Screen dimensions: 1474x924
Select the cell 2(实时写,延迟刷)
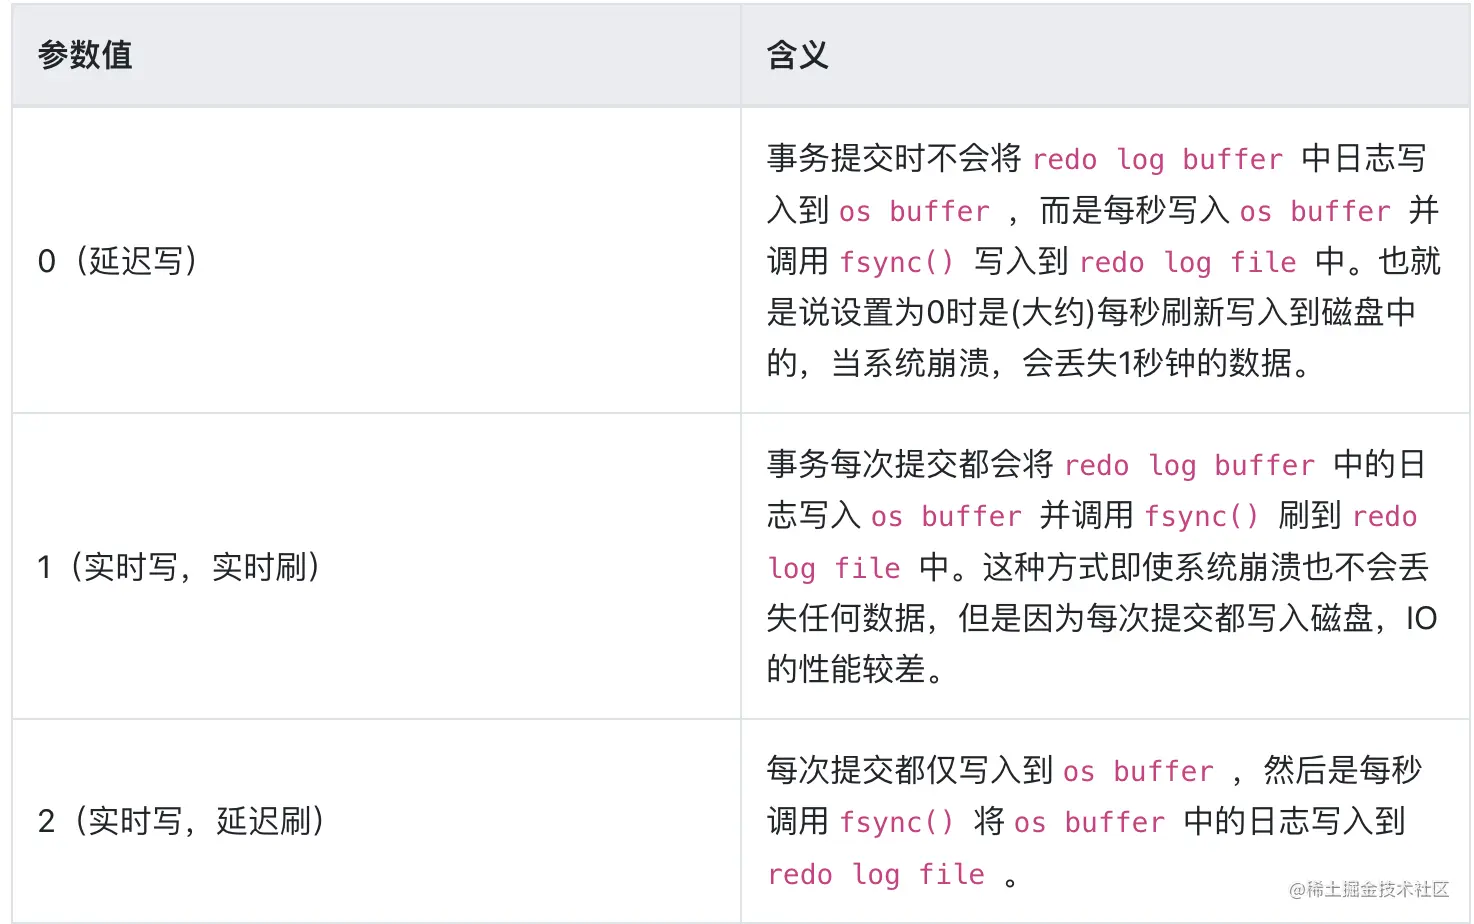coord(376,821)
